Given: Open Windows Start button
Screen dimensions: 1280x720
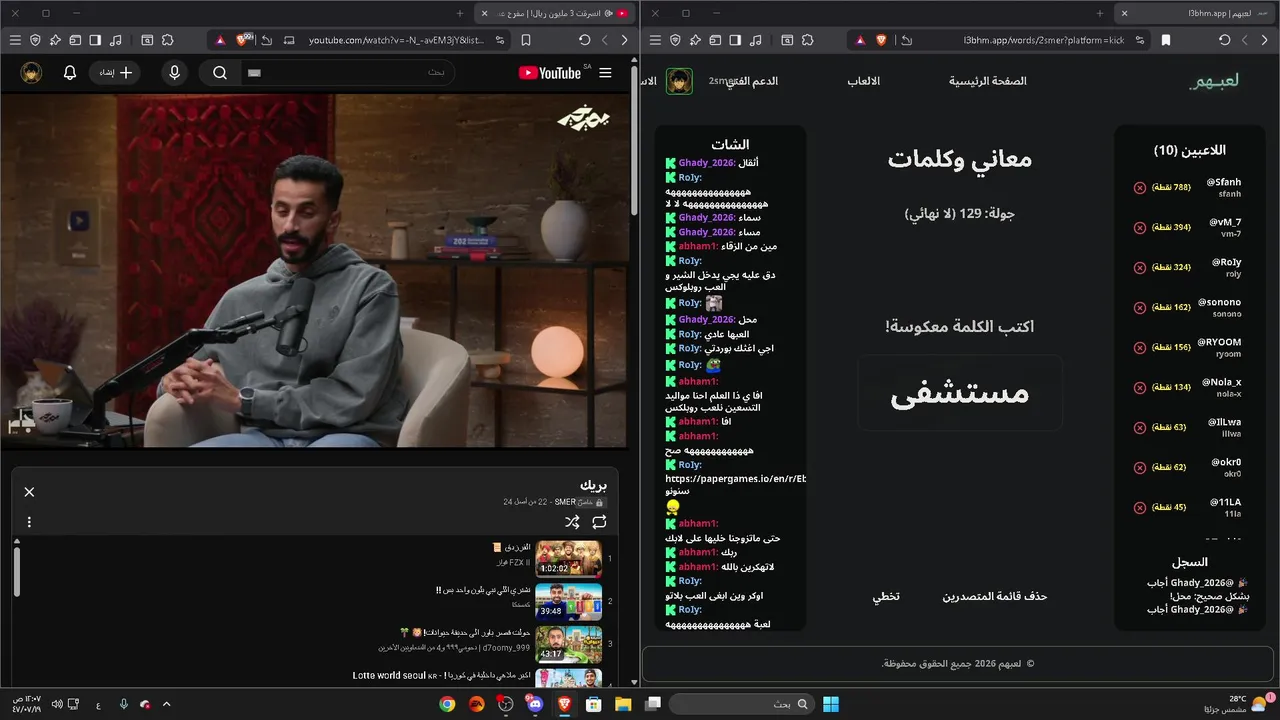Looking at the screenshot, I should (x=831, y=704).
